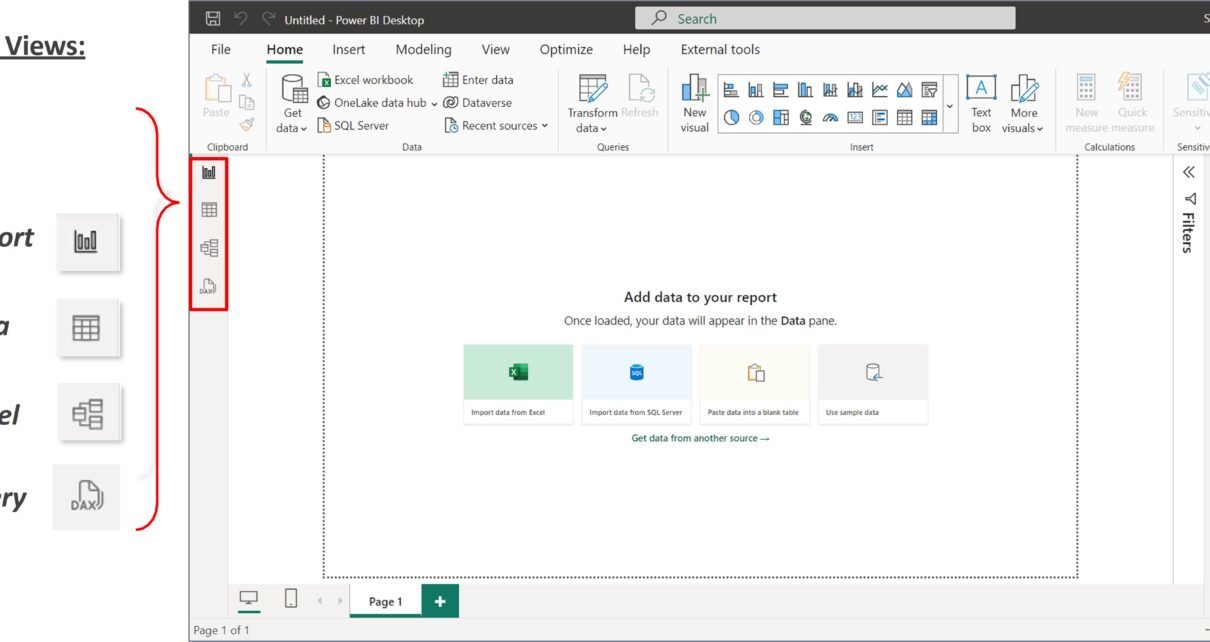Viewport: 1210px width, 642px height.
Task: Open the View ribbon tab
Action: (x=495, y=49)
